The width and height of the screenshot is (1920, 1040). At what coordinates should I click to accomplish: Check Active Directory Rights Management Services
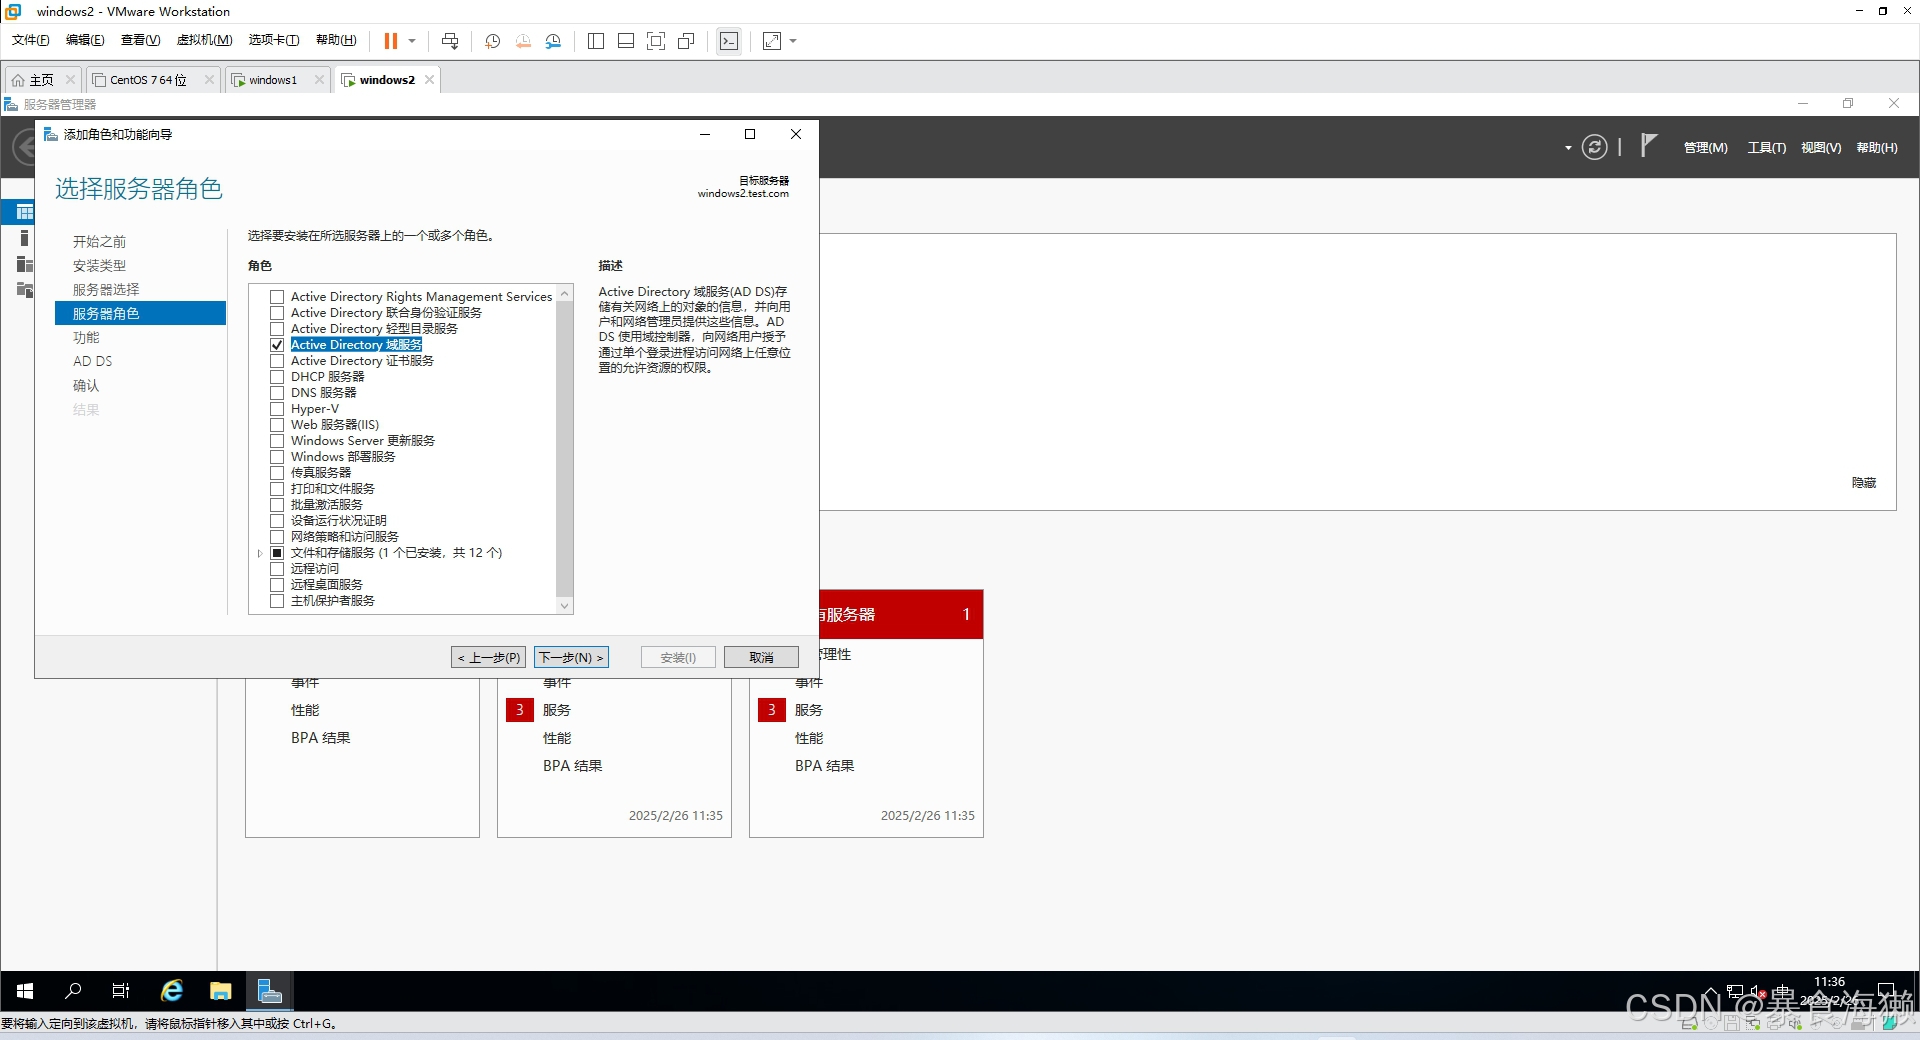point(277,297)
